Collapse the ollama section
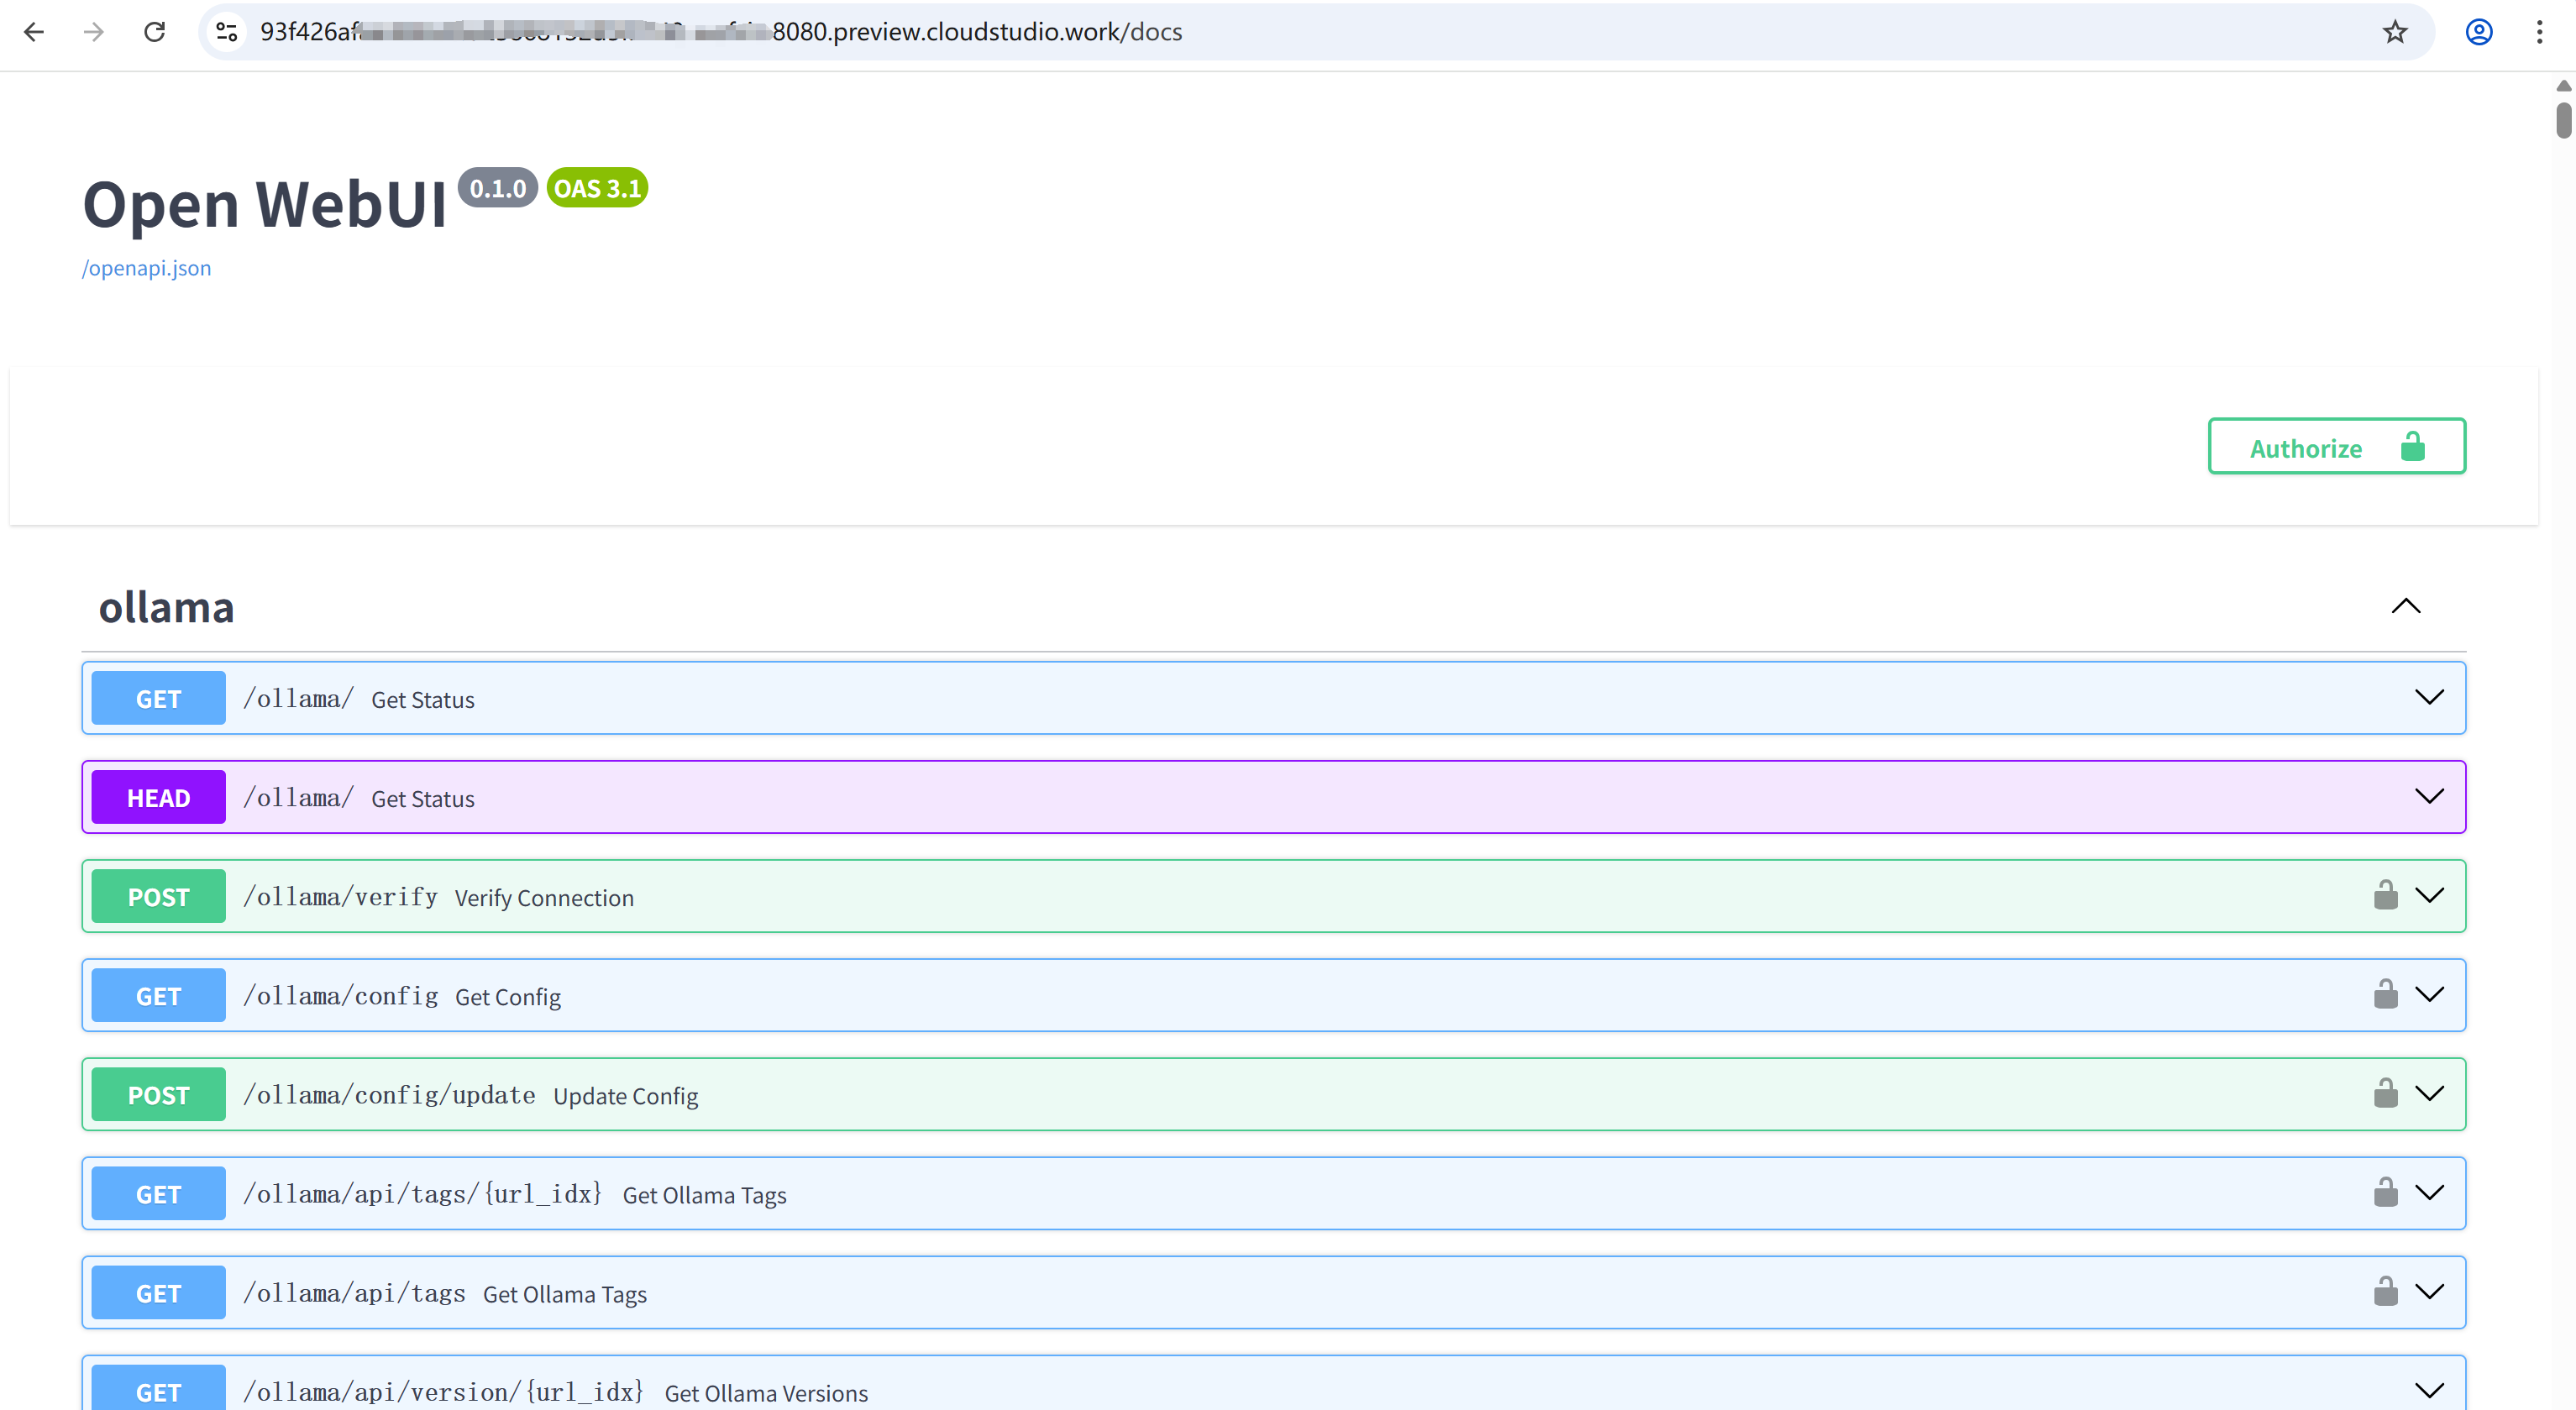 coord(2405,606)
